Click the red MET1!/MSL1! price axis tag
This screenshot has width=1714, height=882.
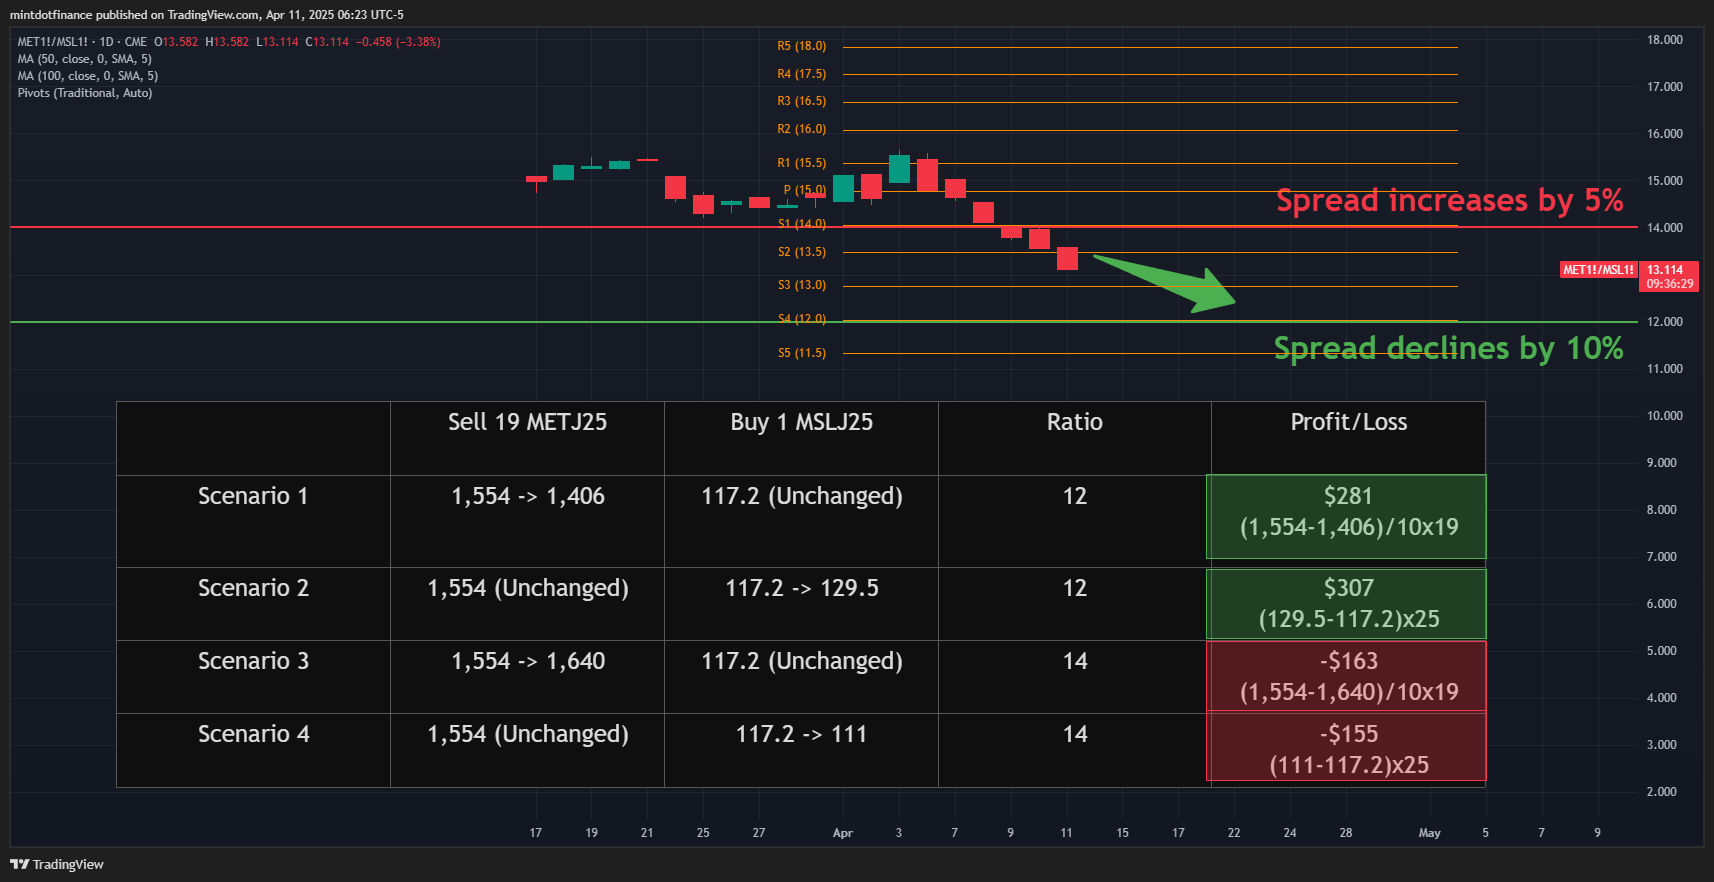coord(1599,270)
